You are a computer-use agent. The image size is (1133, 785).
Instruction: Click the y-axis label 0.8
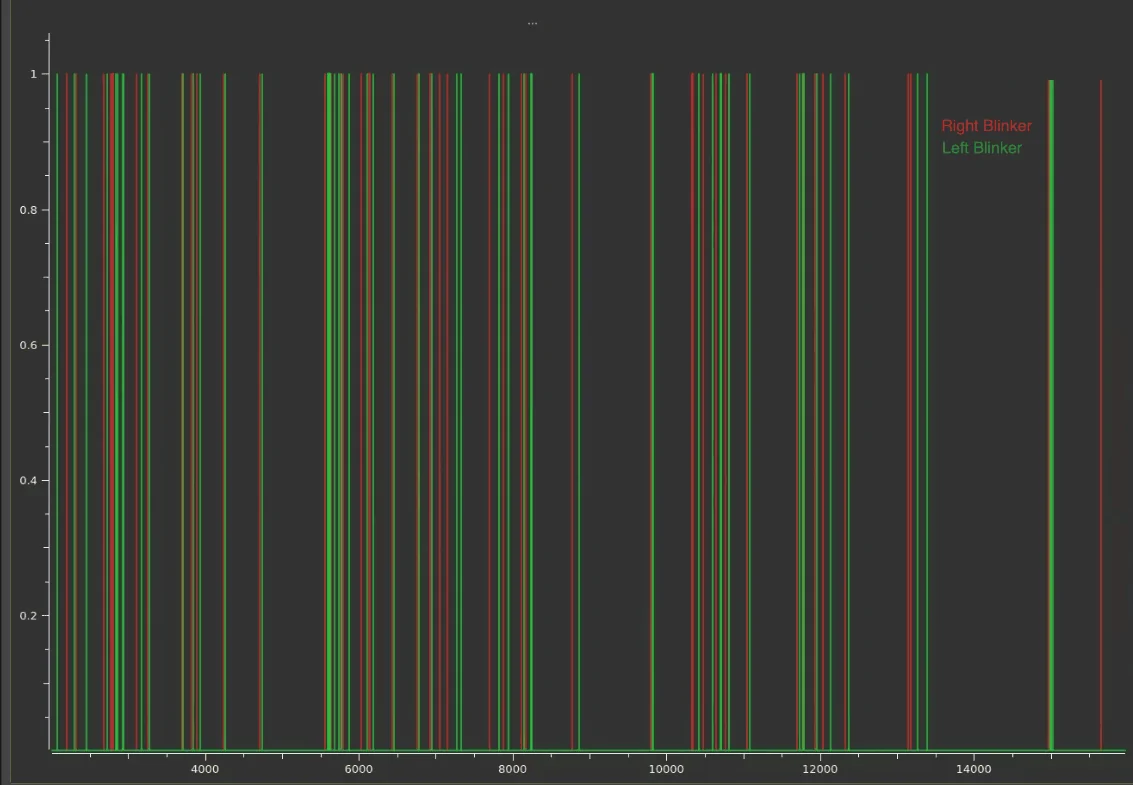click(28, 210)
